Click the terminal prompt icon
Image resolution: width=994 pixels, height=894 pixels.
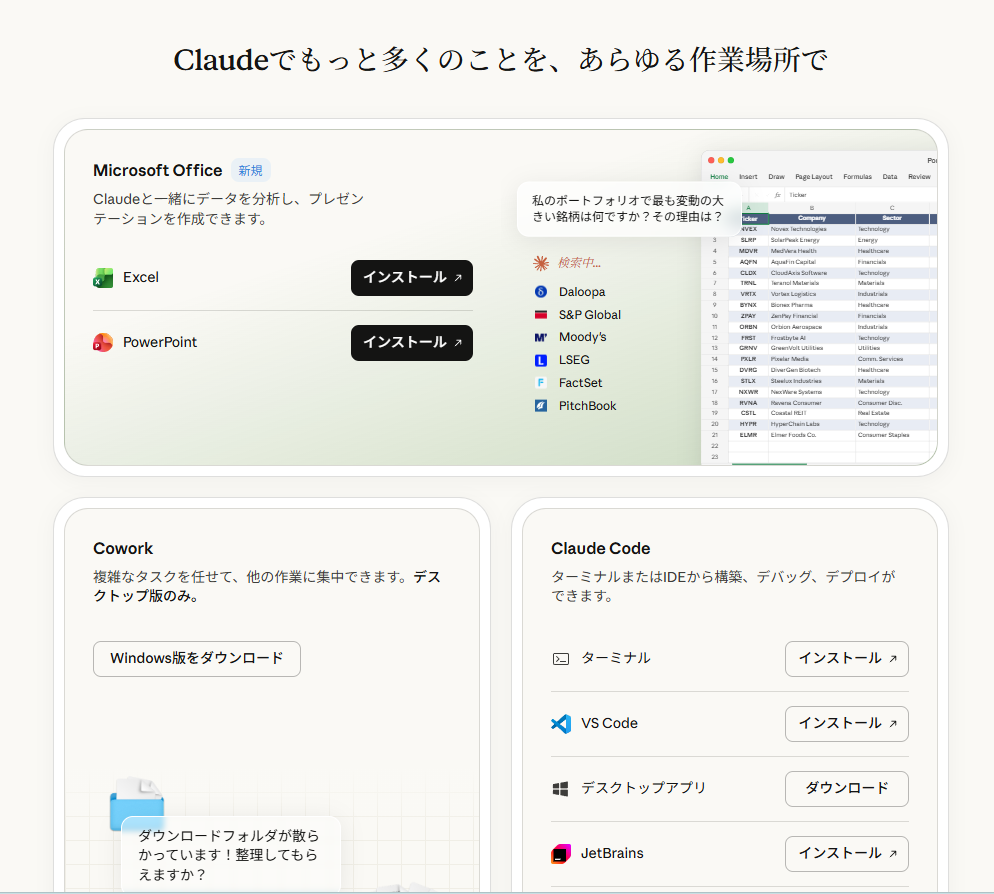tap(561, 659)
